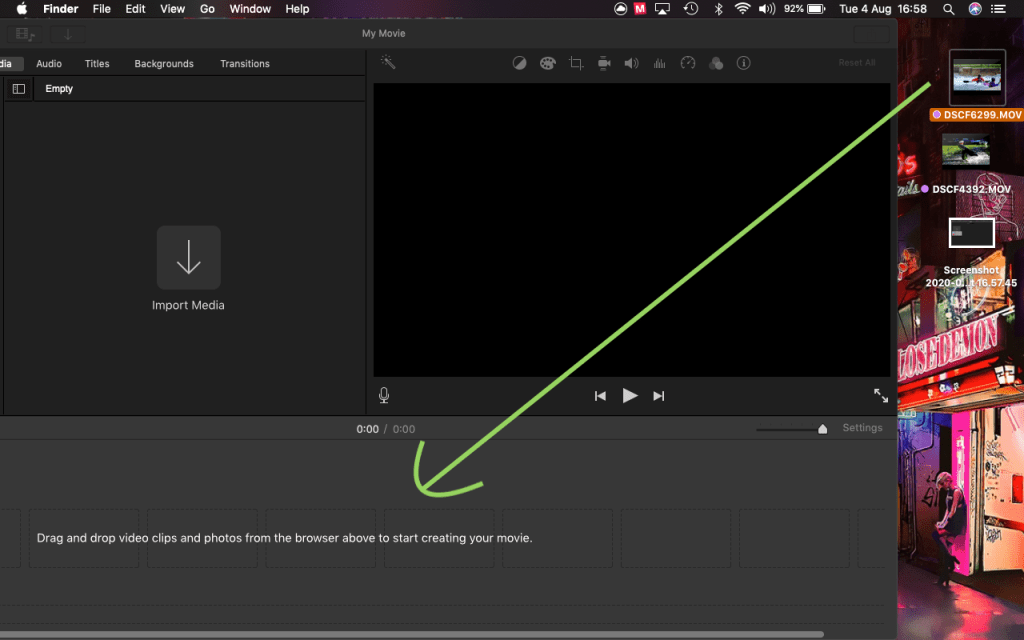The image size is (1024, 640).
Task: Select the cropping tool
Action: [x=576, y=63]
